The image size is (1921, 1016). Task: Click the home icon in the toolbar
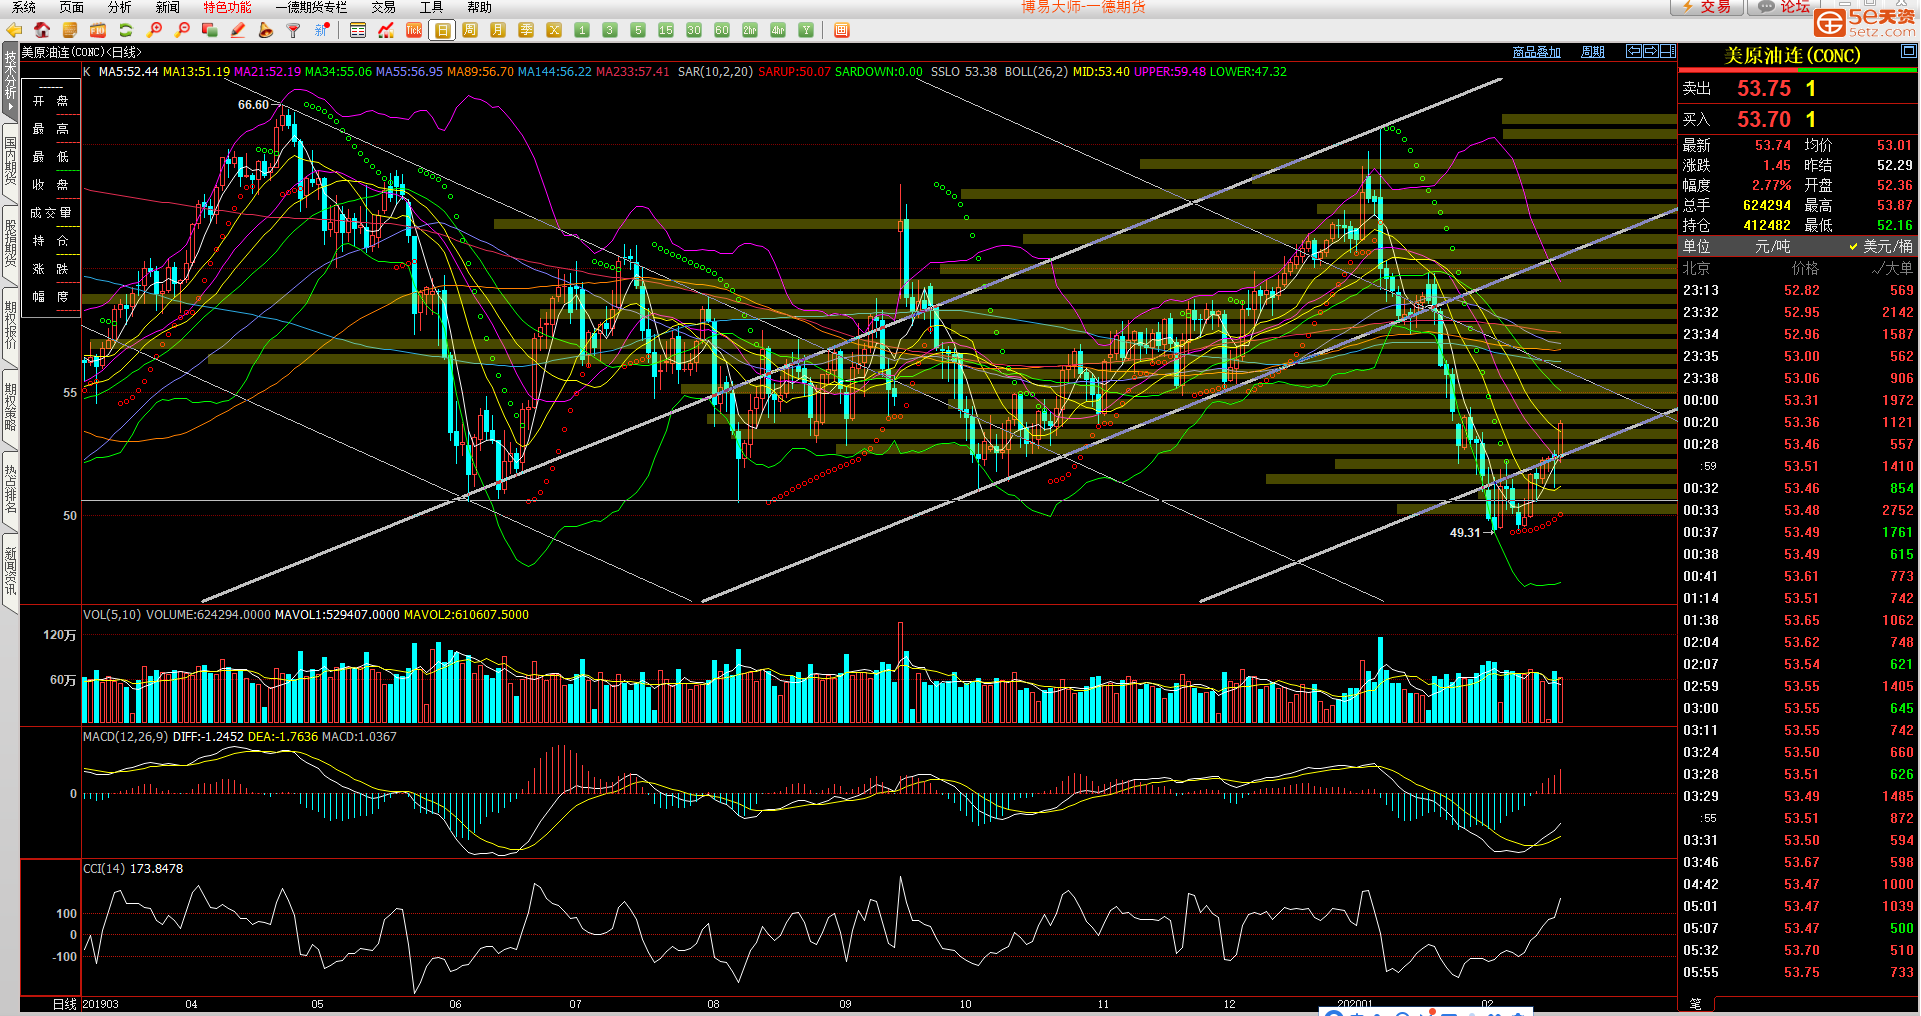tap(42, 30)
